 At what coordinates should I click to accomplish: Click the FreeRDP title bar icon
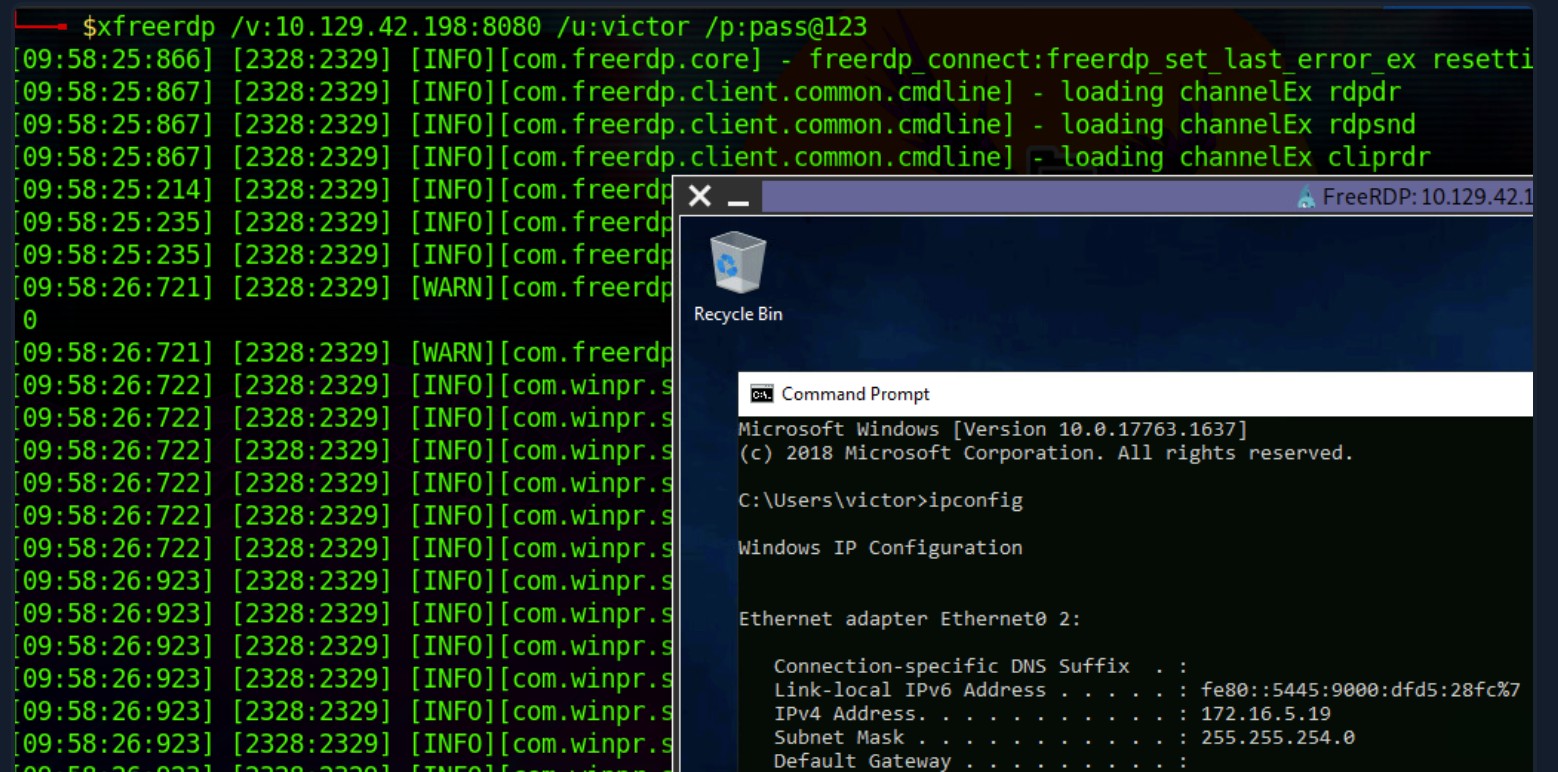coord(1306,197)
